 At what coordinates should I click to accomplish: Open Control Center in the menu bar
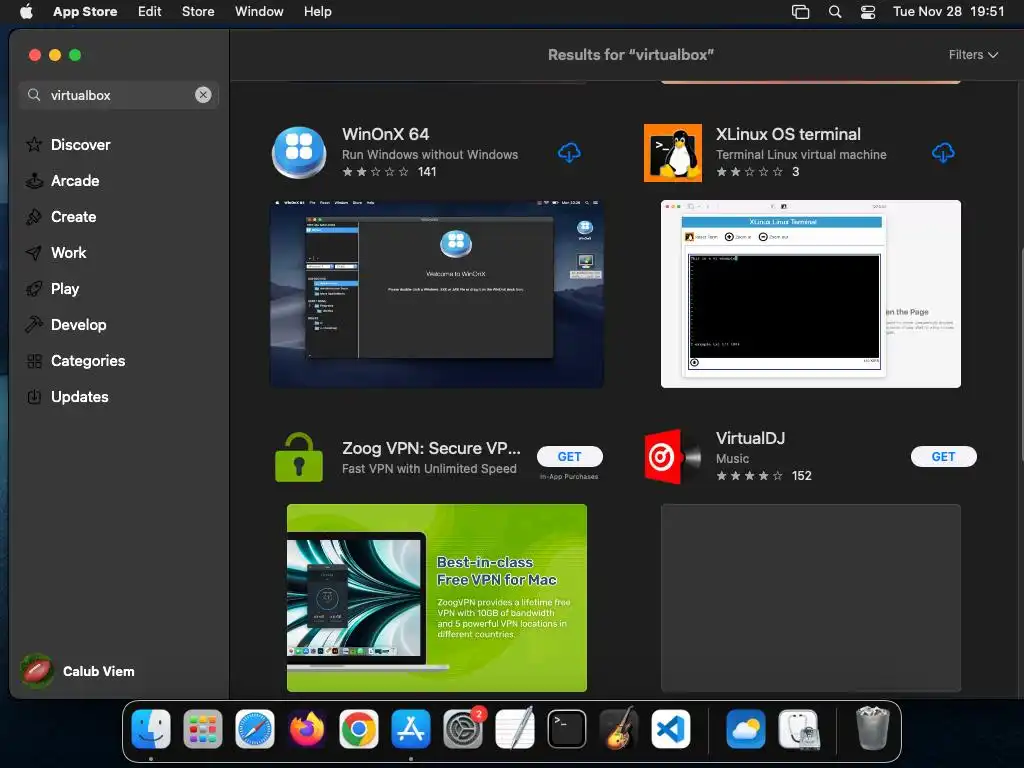(867, 11)
